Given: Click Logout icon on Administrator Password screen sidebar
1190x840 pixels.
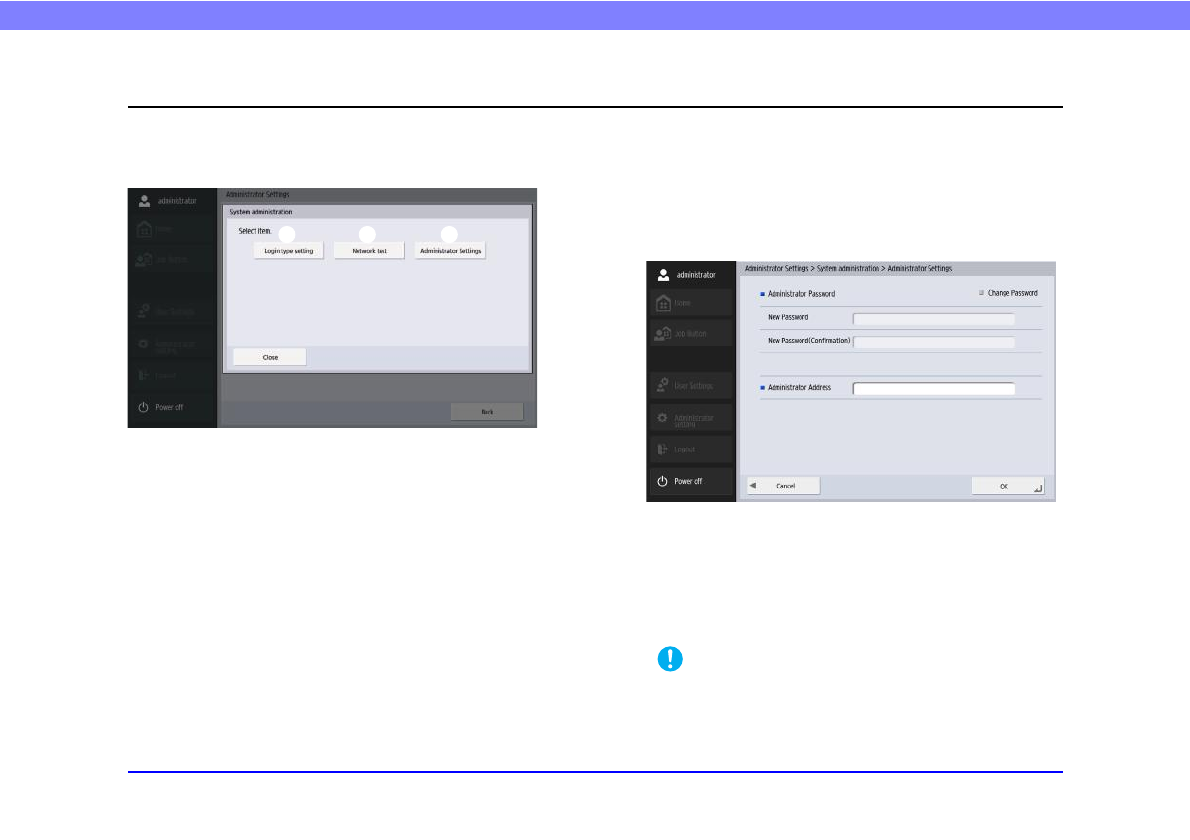Looking at the screenshot, I should 662,449.
